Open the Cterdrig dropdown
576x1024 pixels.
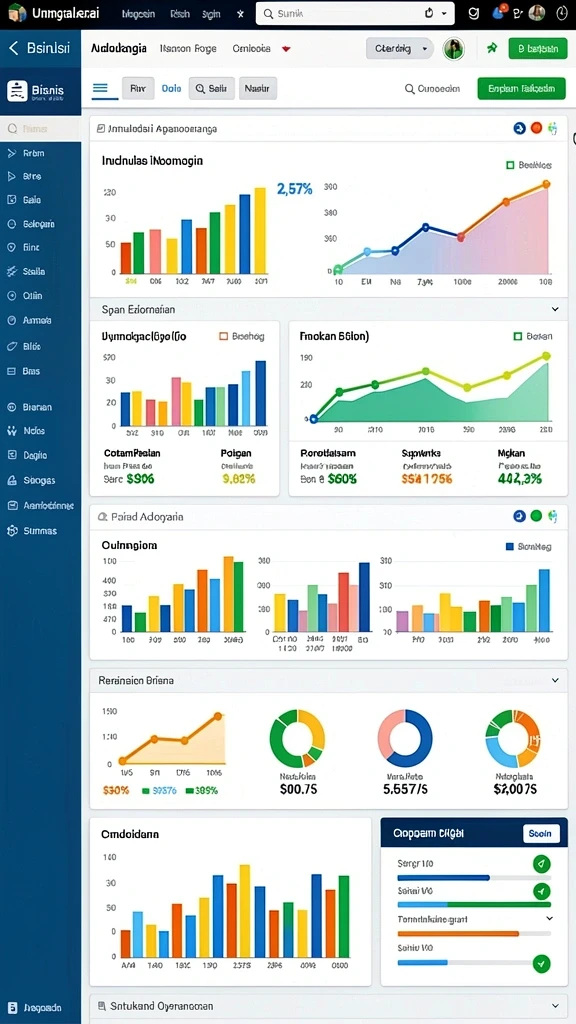[400, 48]
